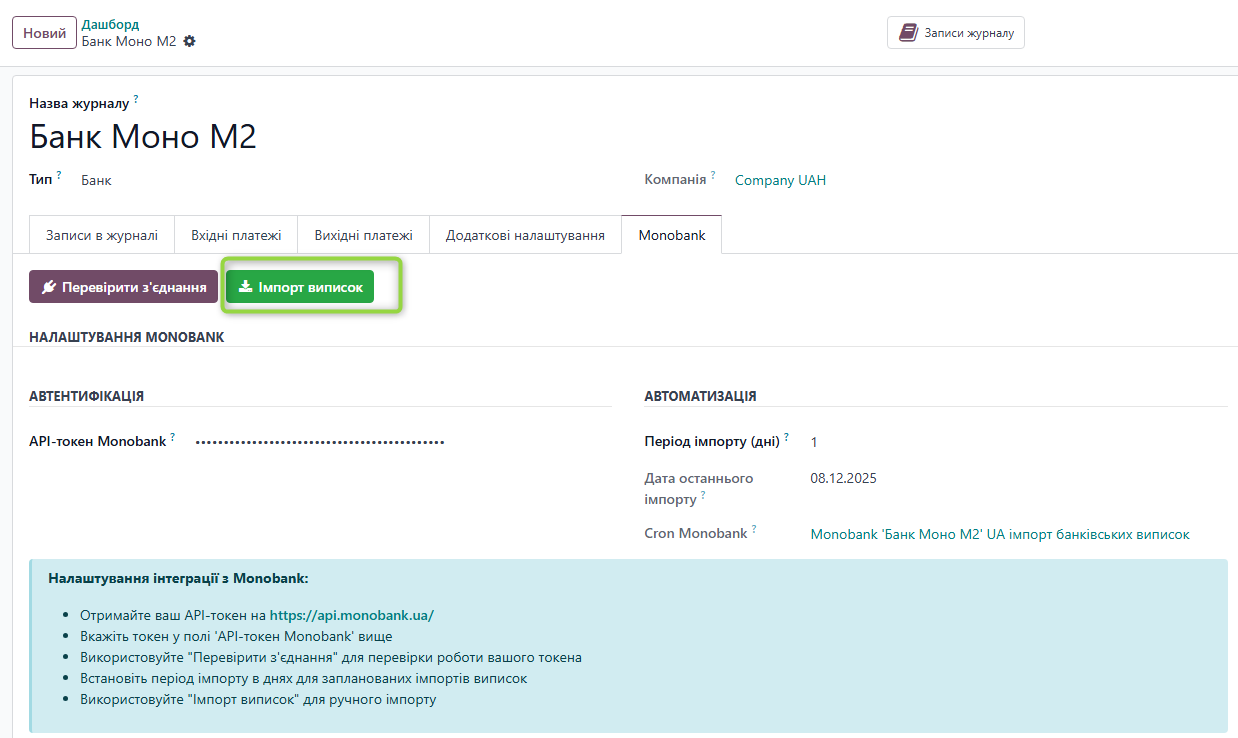Image resolution: width=1238 pixels, height=738 pixels.
Task: Go back to Дашборд breadcrumb
Action: (110, 24)
